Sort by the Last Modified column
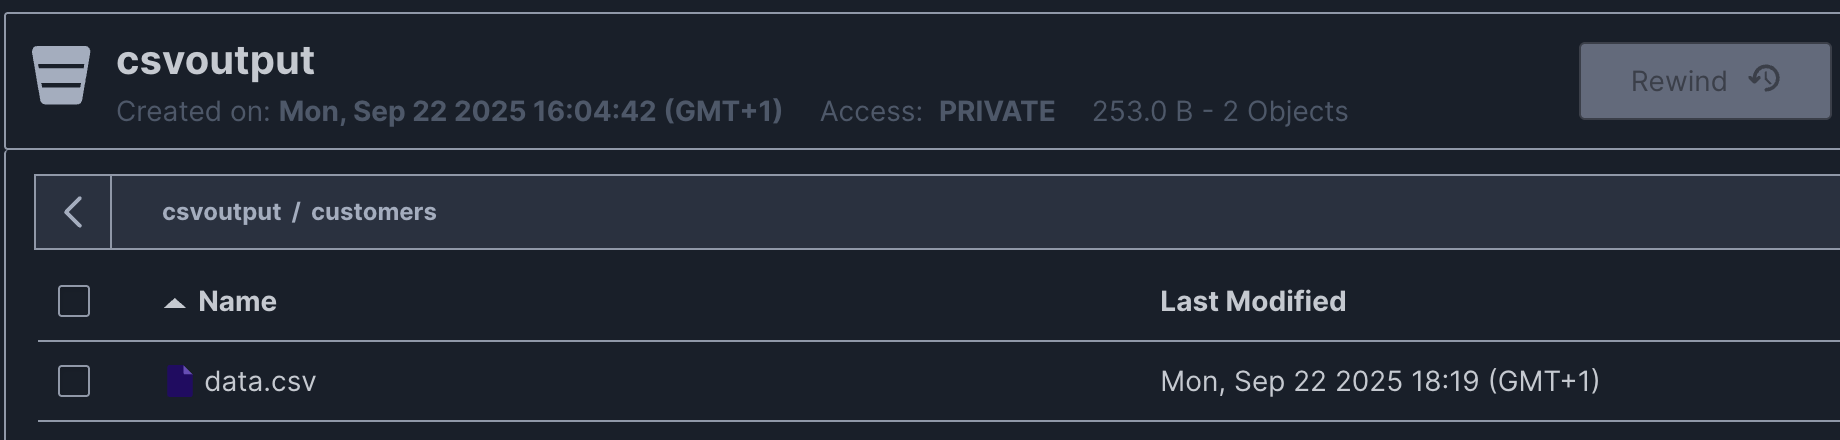1840x440 pixels. click(1252, 302)
